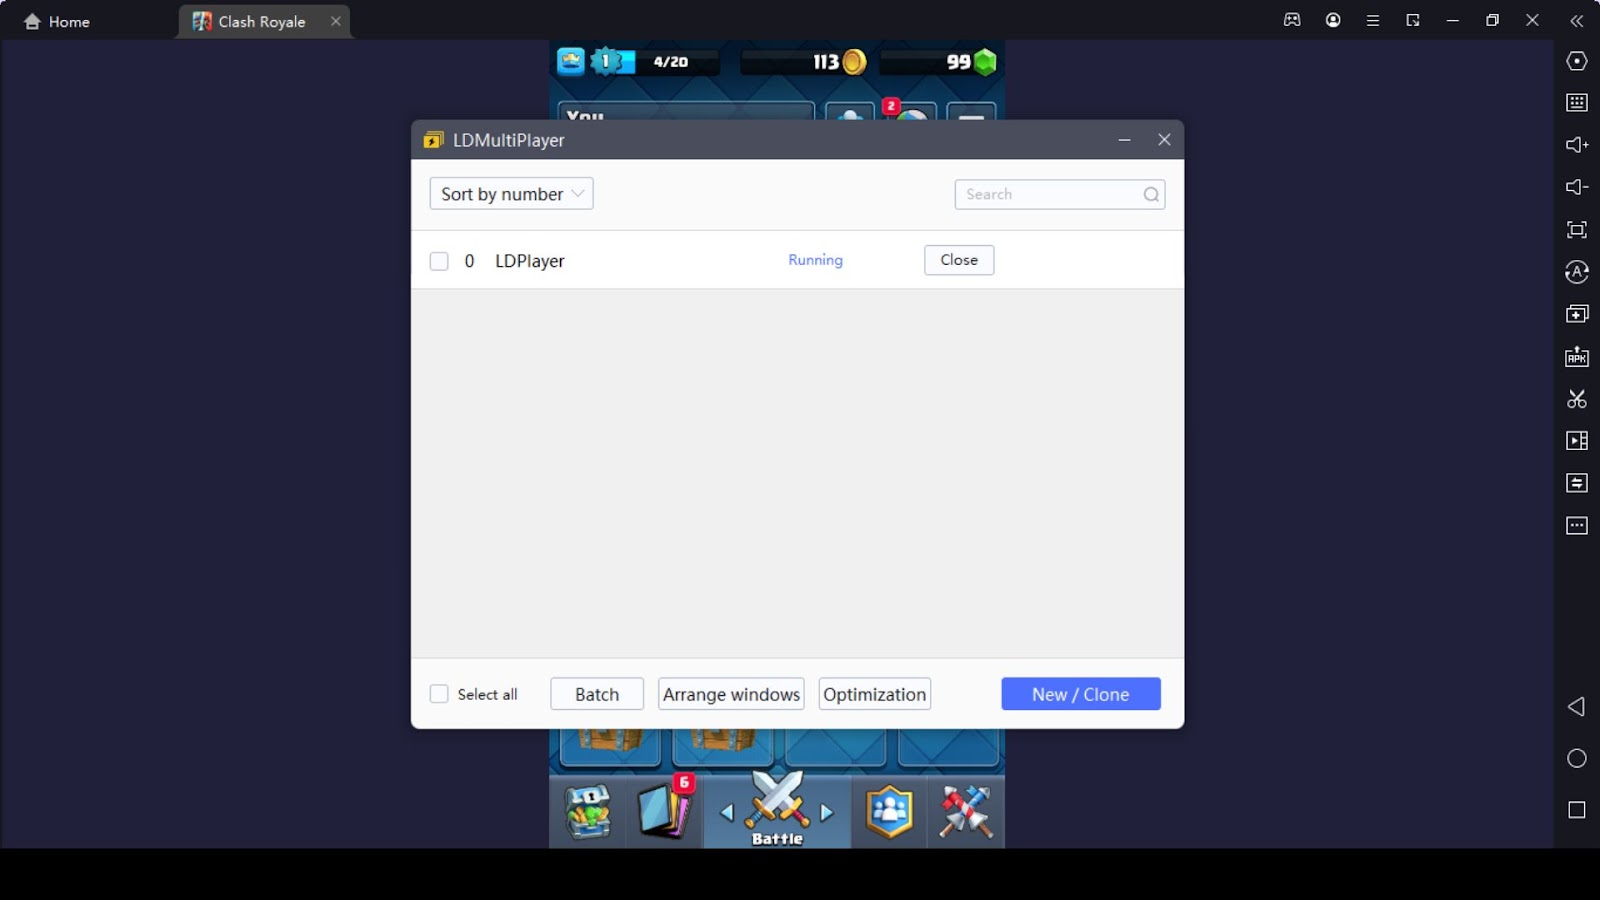Screen dimensions: 1600x900
Task: Click the title bar icon right of the hamburger menu
Action: point(1413,20)
